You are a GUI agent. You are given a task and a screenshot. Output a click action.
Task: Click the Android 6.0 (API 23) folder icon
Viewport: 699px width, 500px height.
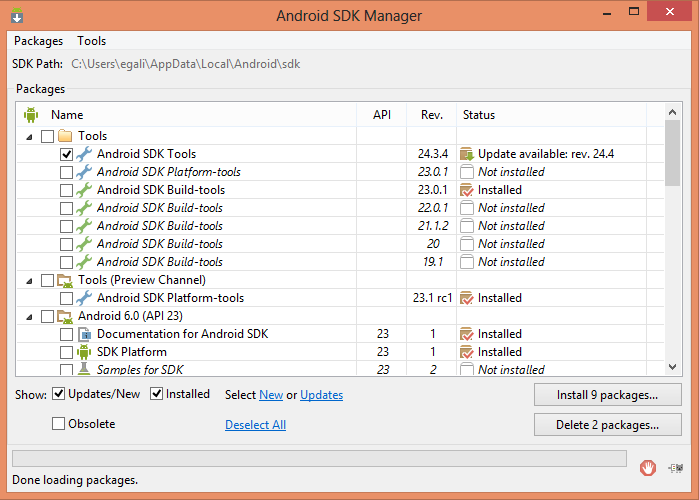(x=65, y=316)
